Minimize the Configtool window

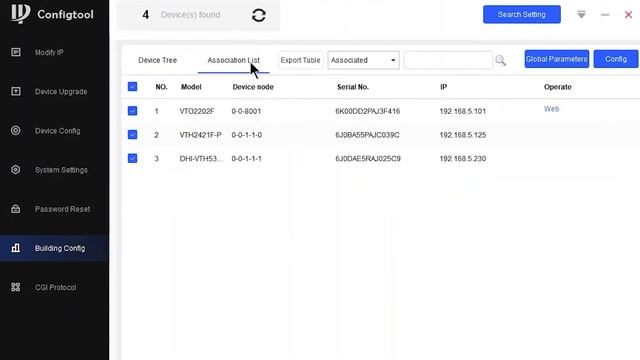605,15
